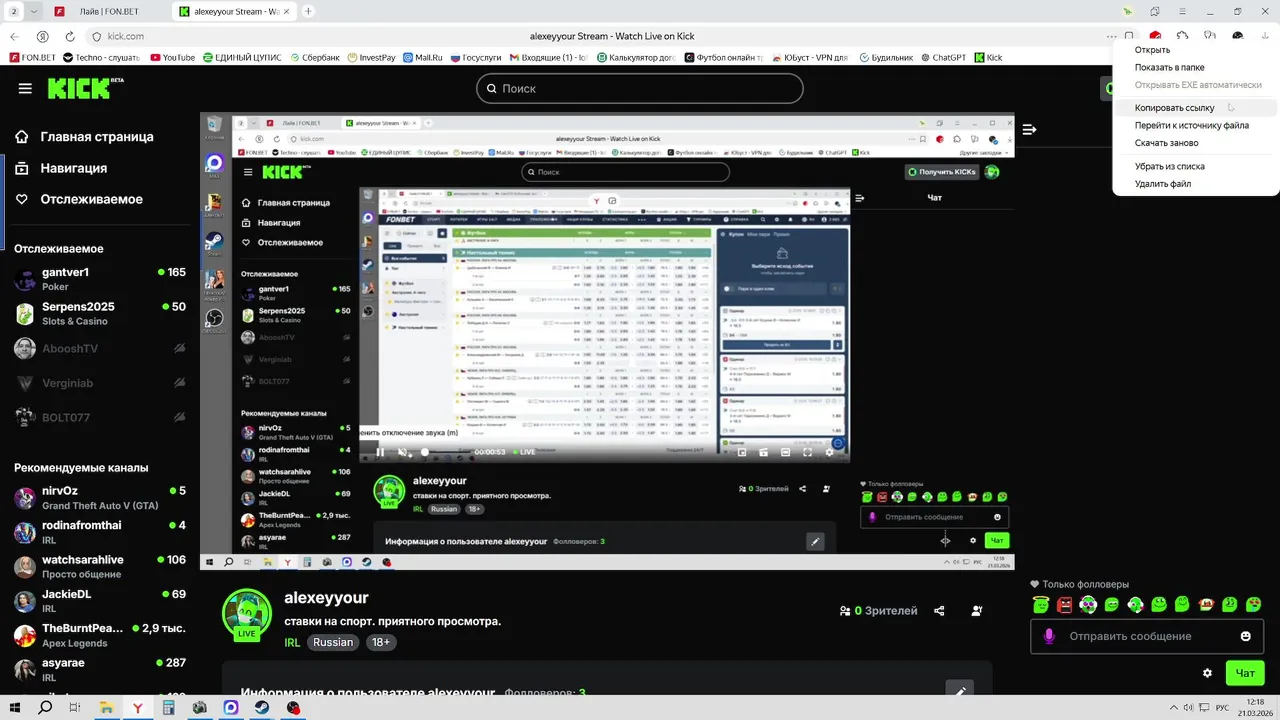Image resolution: width=1280 pixels, height=720 pixels.
Task: Insert the heart-eyes frog emote
Action: coord(1088,604)
